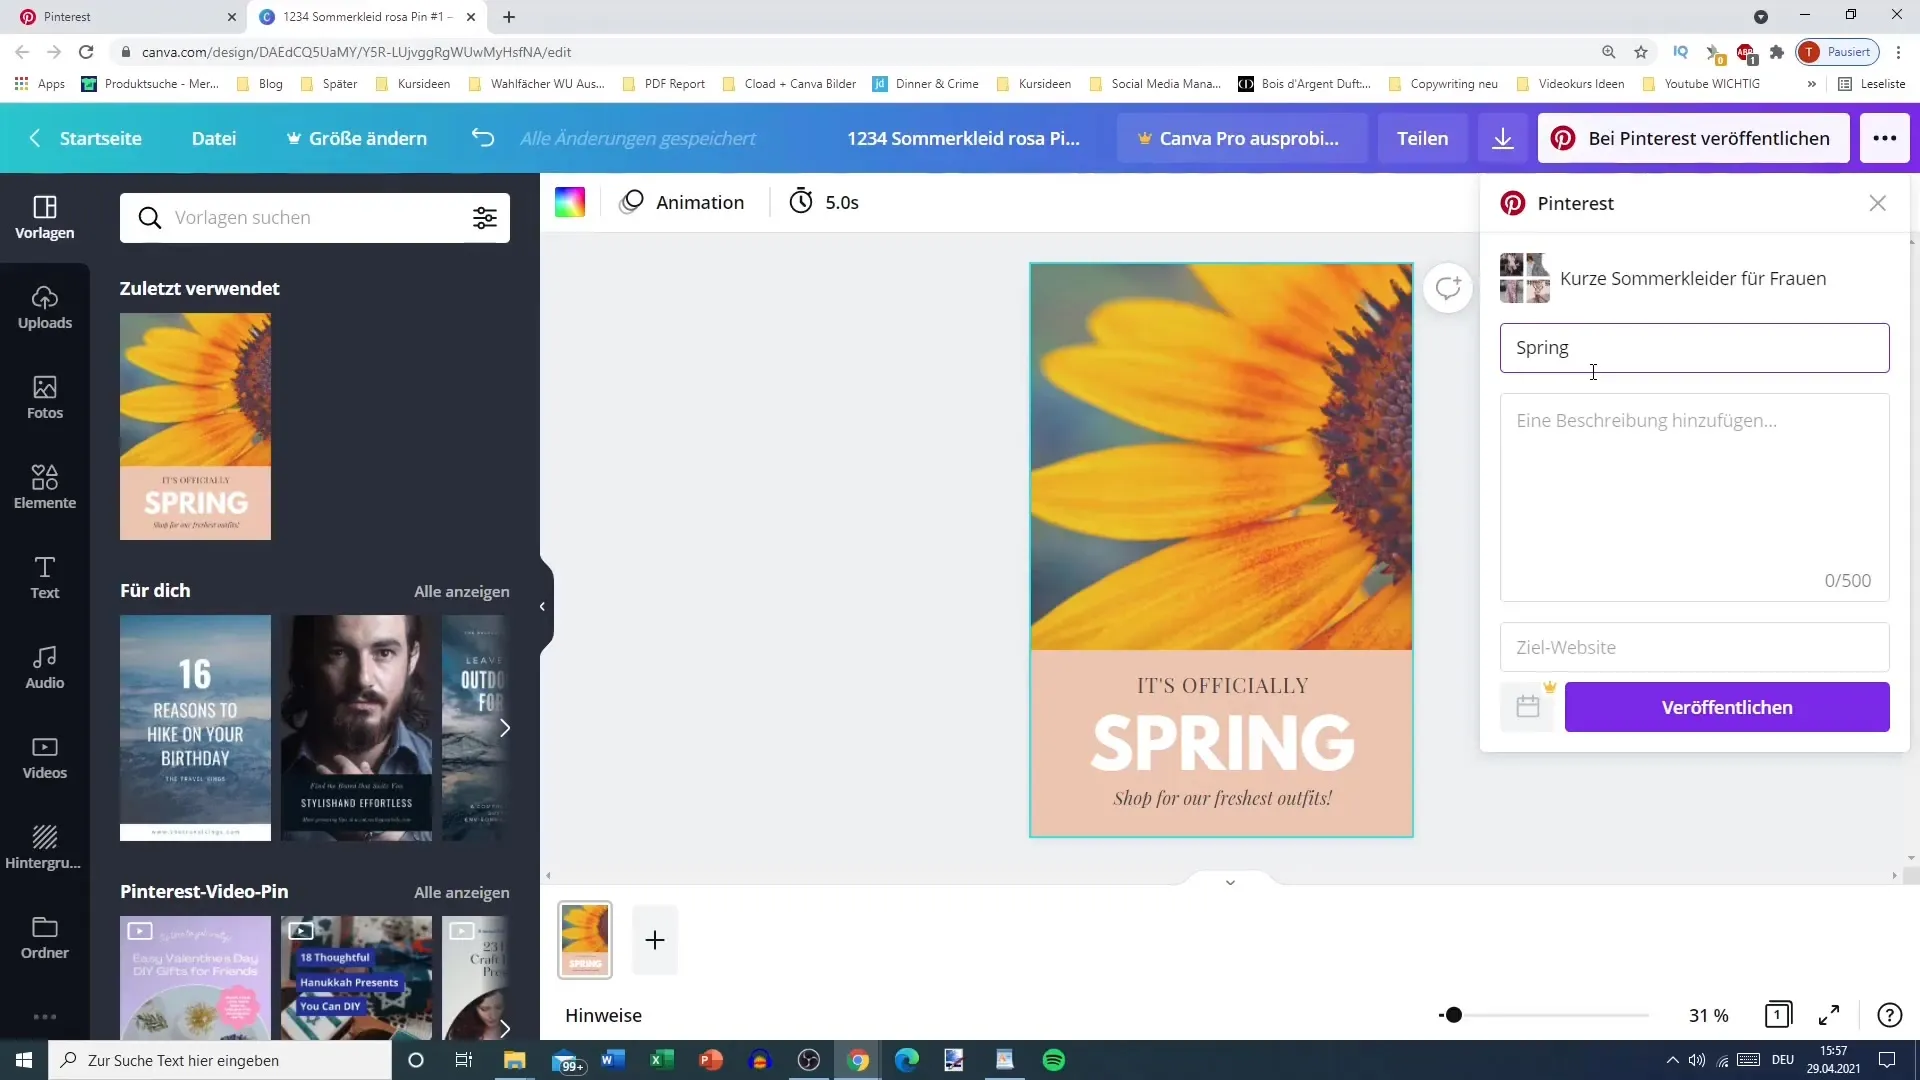Show all Pinterest-Video-Pin templates
This screenshot has width=1920, height=1080.
[462, 892]
